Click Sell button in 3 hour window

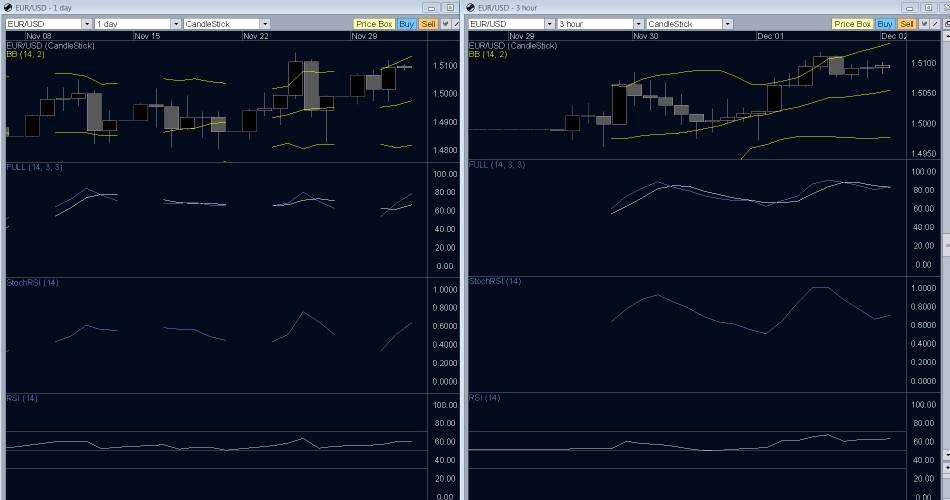(906, 24)
